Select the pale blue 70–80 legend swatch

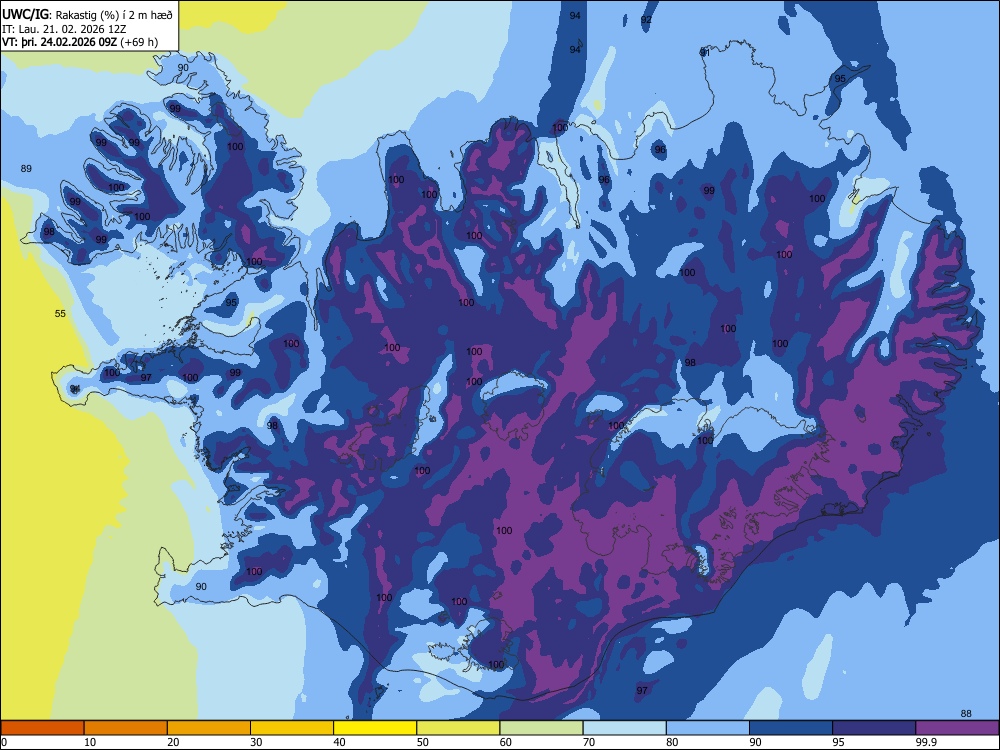coord(624,728)
